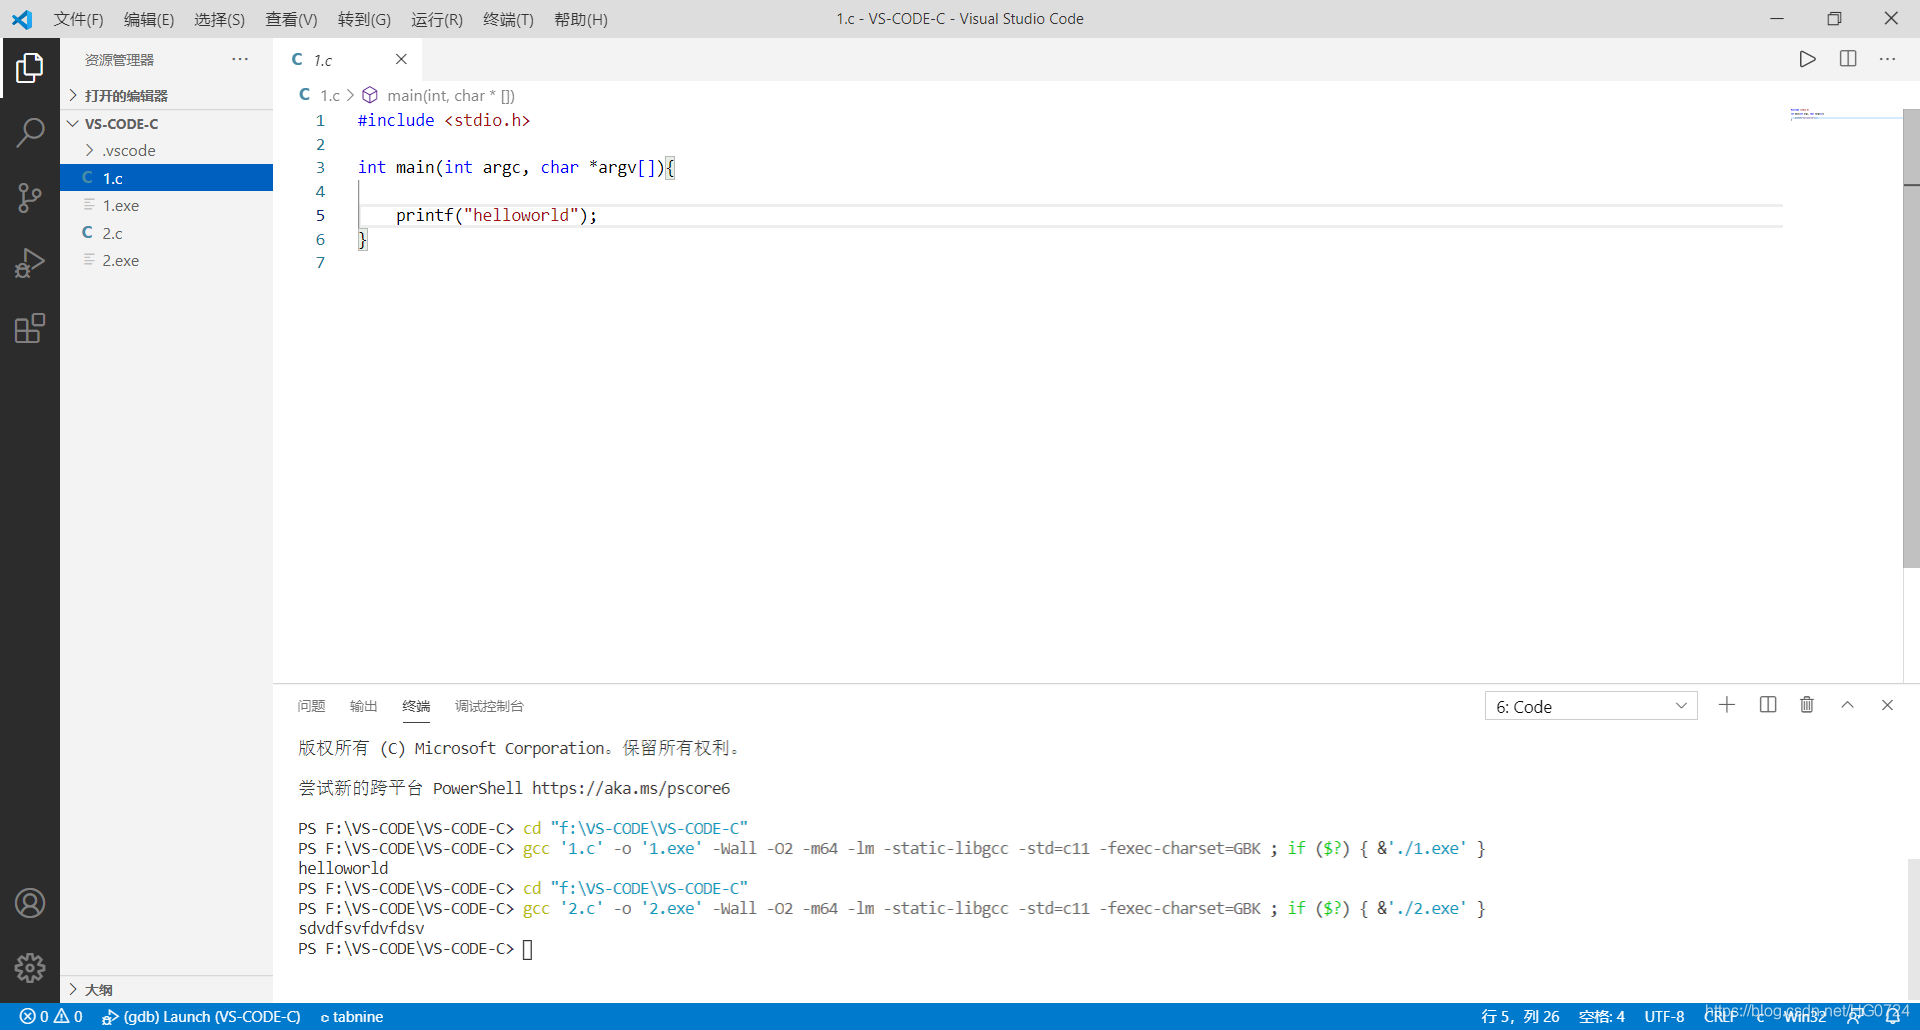The width and height of the screenshot is (1920, 1030).
Task: Open the Accounts menu icon
Action: [x=30, y=903]
